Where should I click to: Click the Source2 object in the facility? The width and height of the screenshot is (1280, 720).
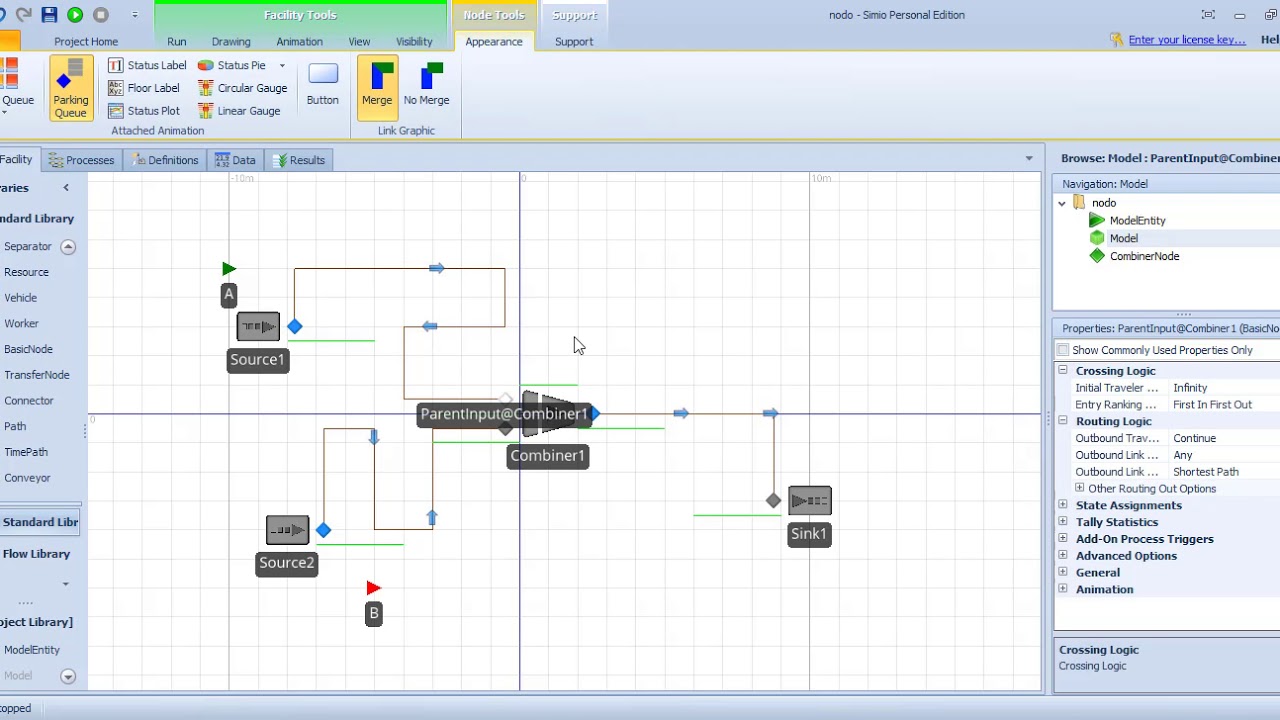click(x=287, y=530)
